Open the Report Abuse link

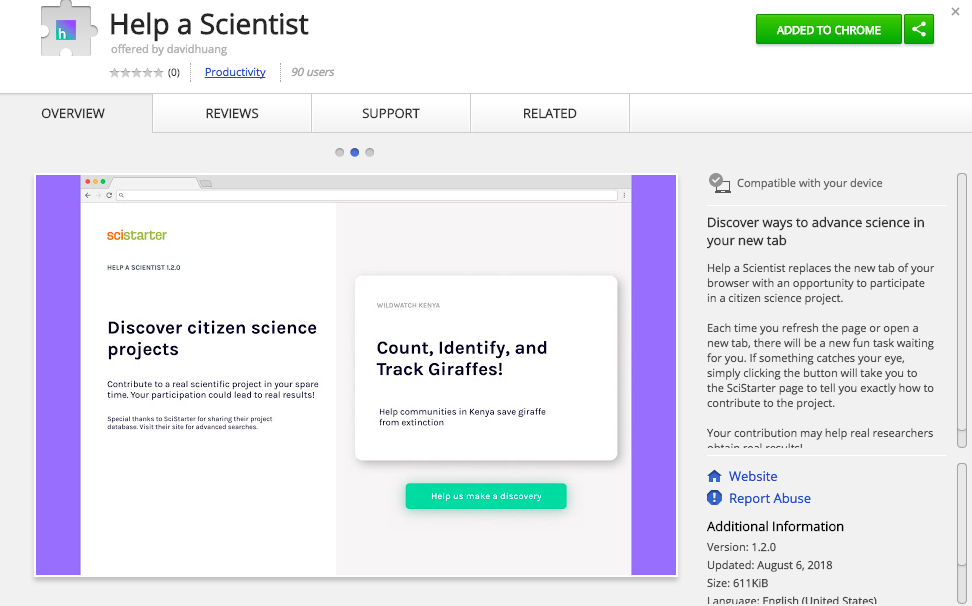[769, 498]
